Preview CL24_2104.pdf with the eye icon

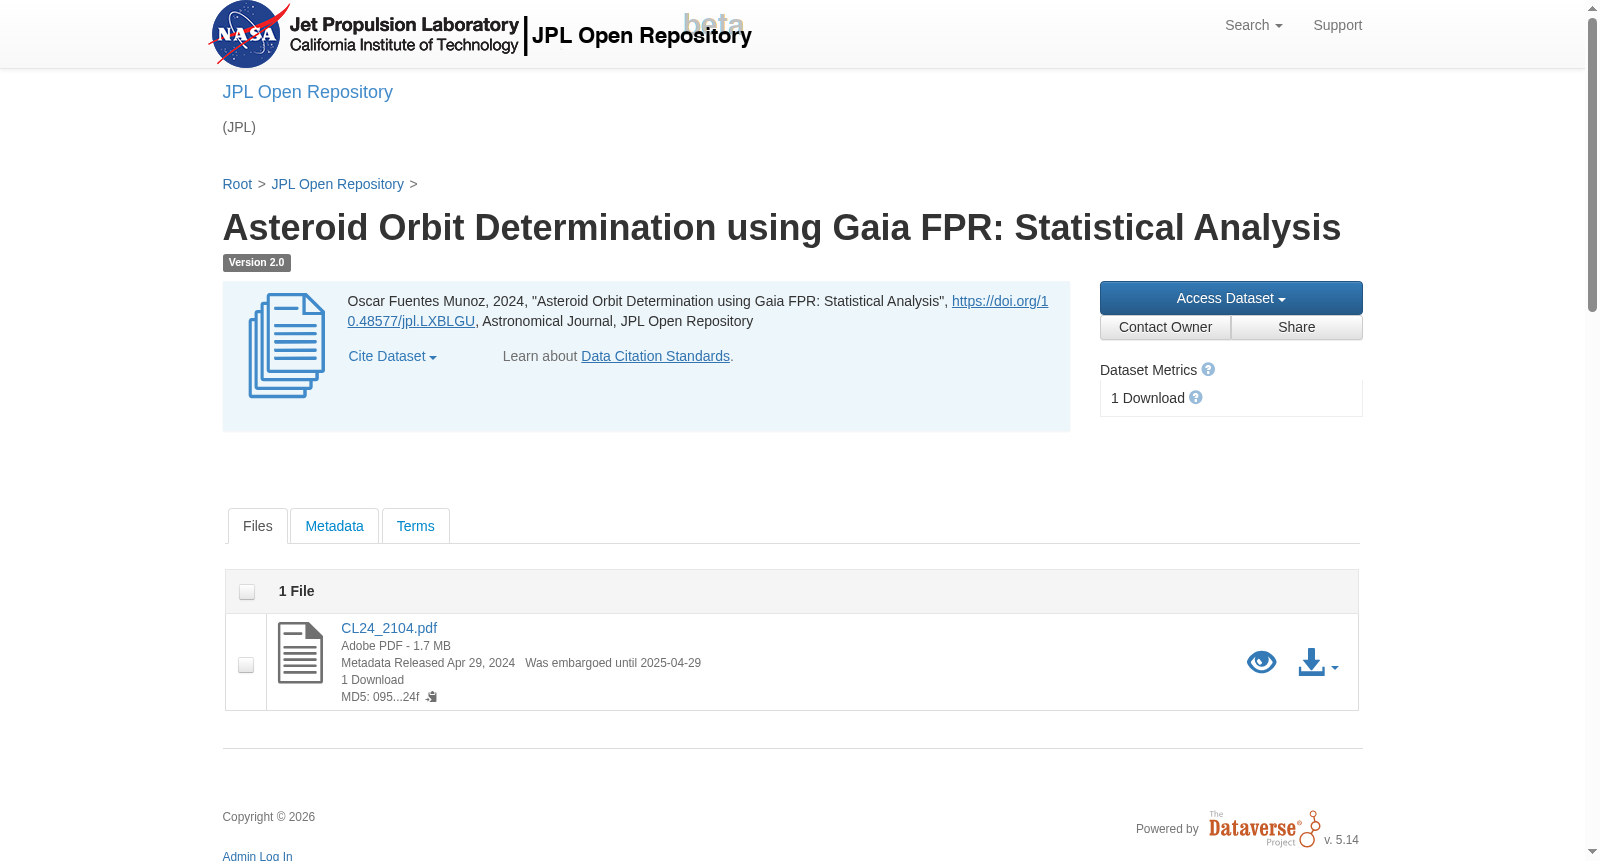click(x=1261, y=662)
